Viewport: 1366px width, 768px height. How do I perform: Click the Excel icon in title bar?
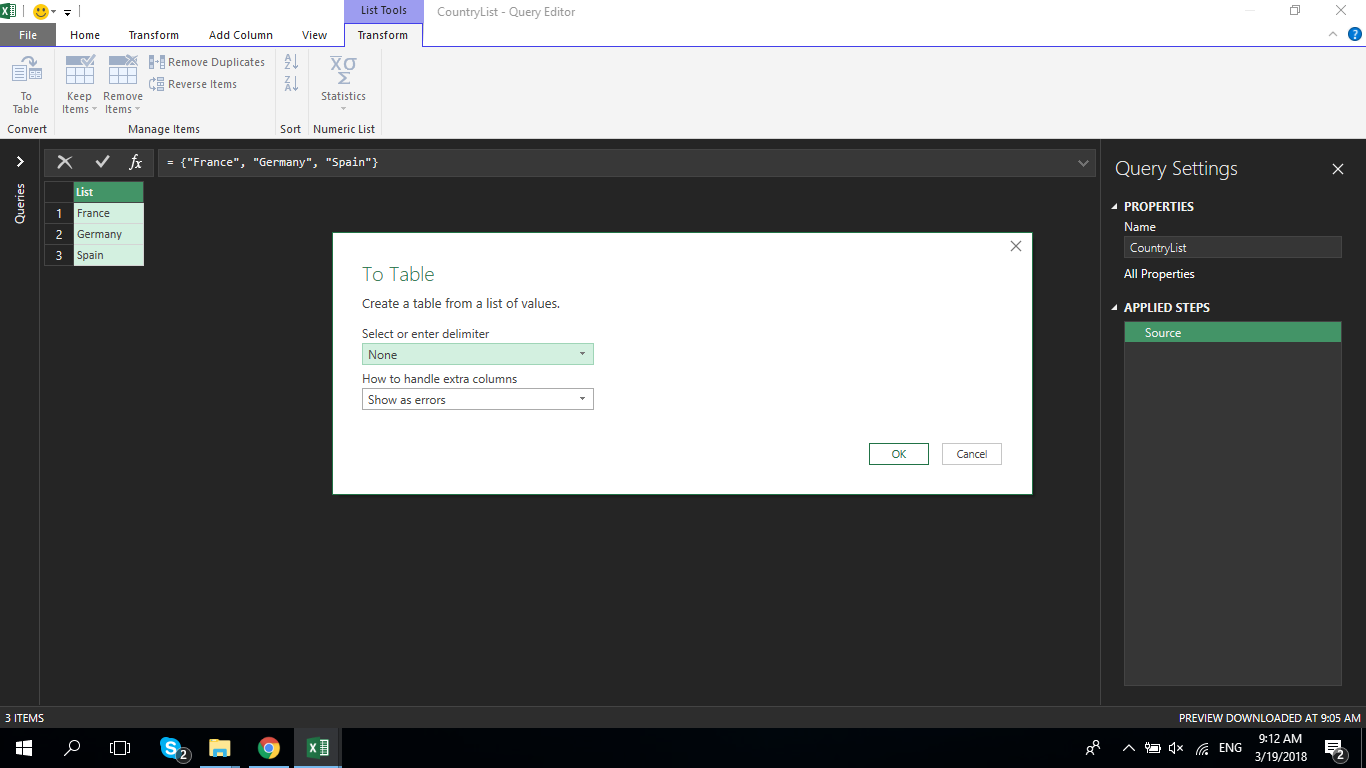(8, 12)
